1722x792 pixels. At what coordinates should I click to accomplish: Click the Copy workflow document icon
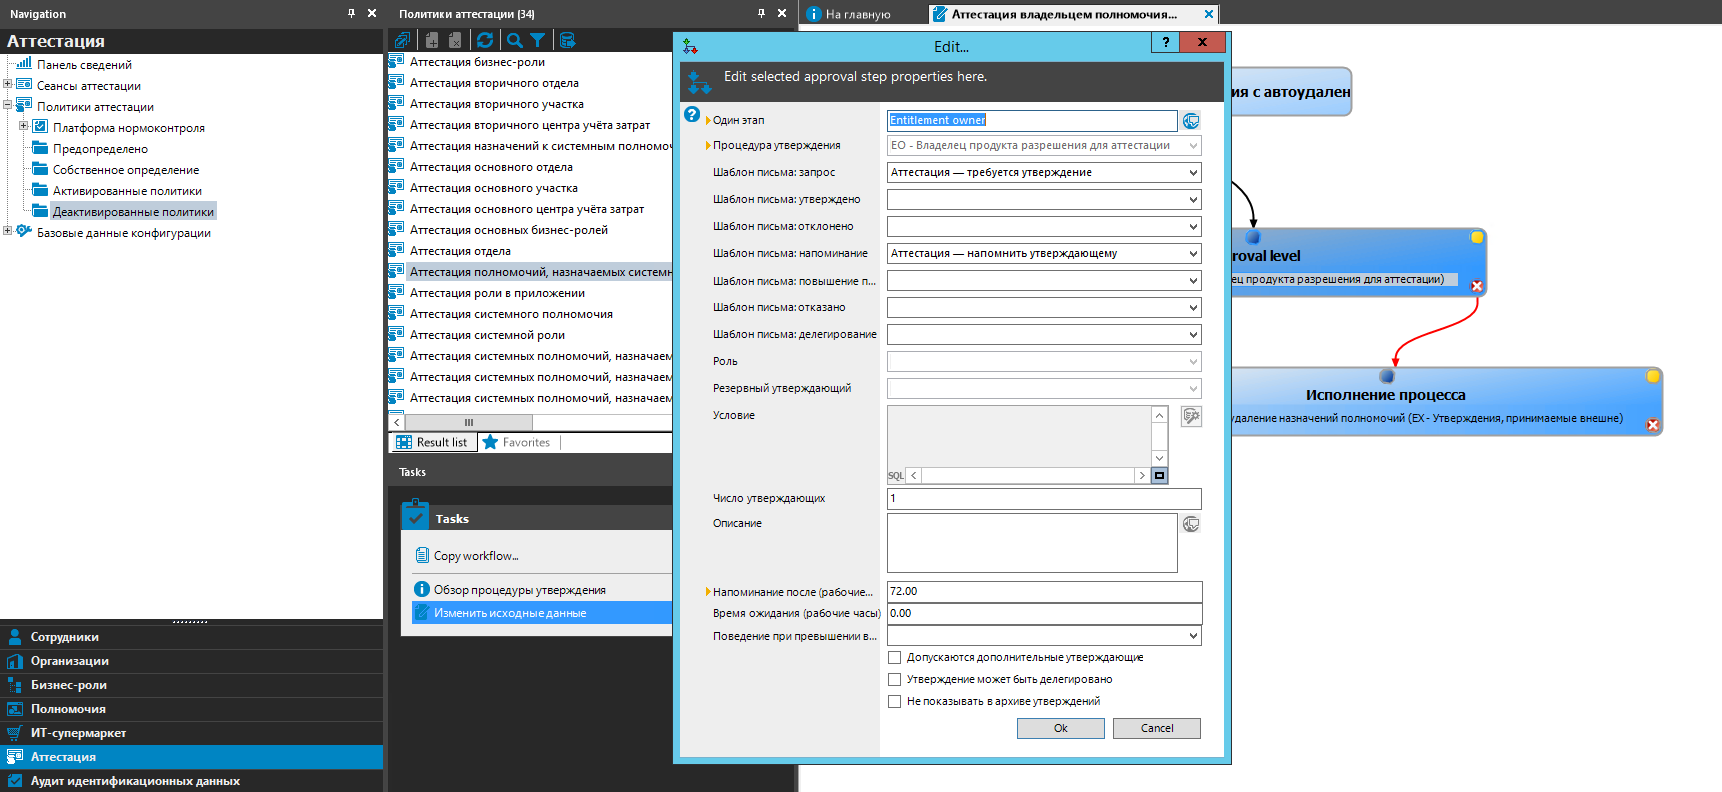(422, 556)
